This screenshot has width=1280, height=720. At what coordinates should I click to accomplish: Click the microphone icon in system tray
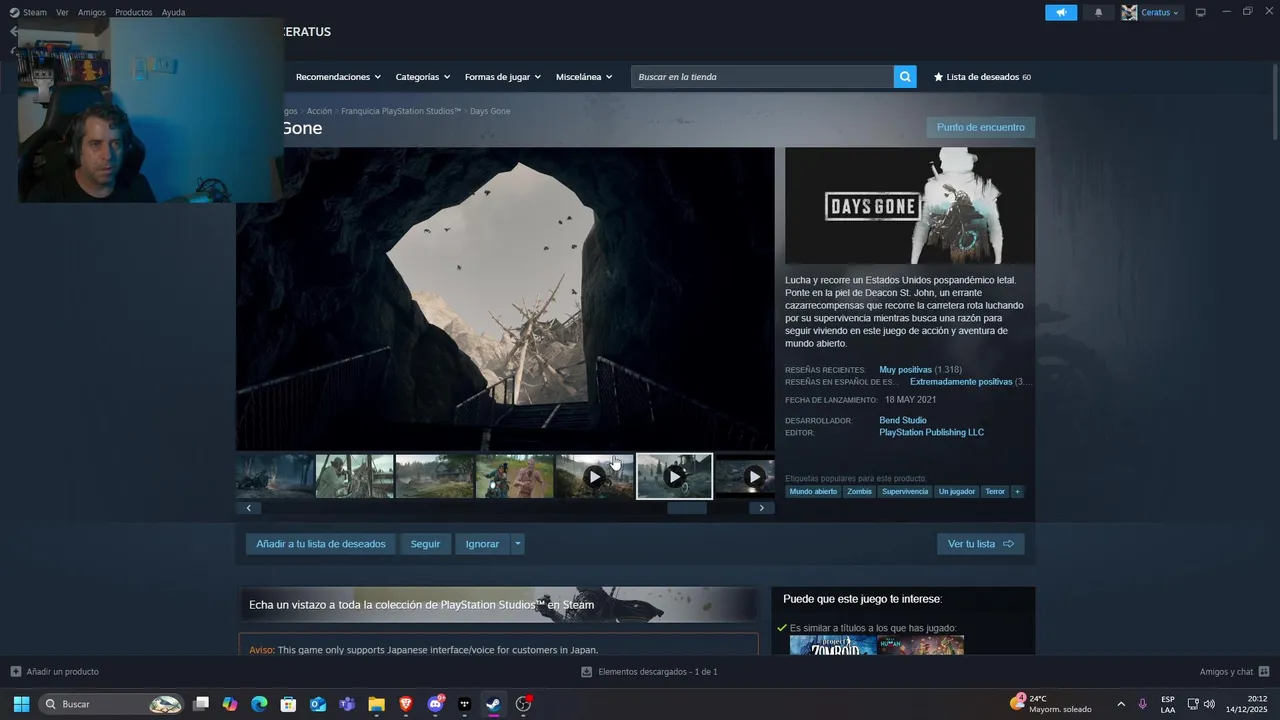click(x=1142, y=704)
